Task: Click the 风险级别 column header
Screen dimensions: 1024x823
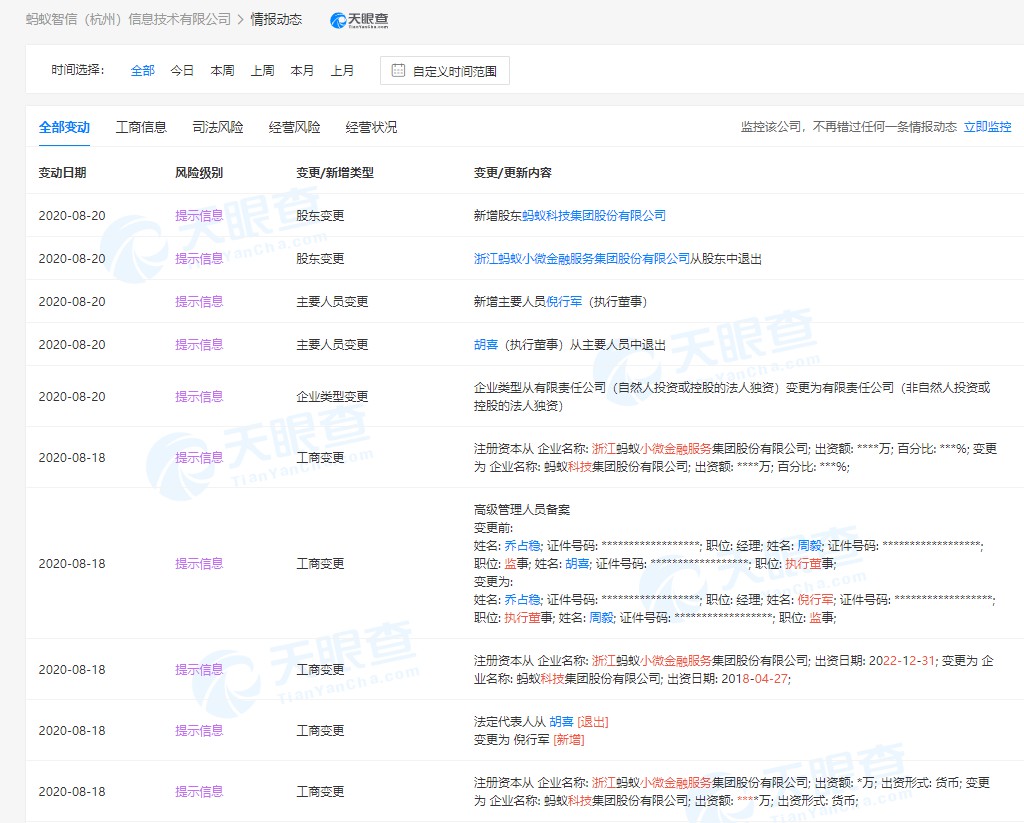Action: pyautogui.click(x=199, y=173)
